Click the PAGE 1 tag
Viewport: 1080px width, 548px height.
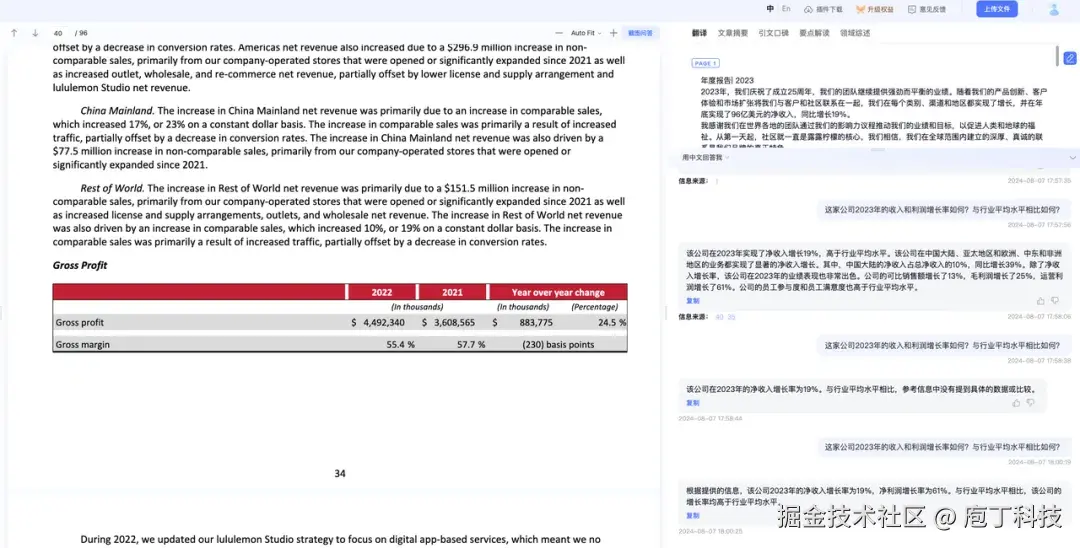coord(705,63)
